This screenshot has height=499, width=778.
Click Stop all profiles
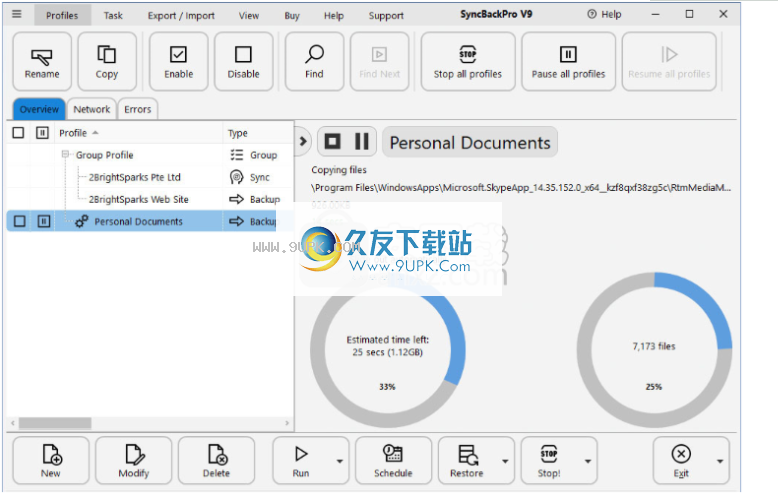coord(468,62)
